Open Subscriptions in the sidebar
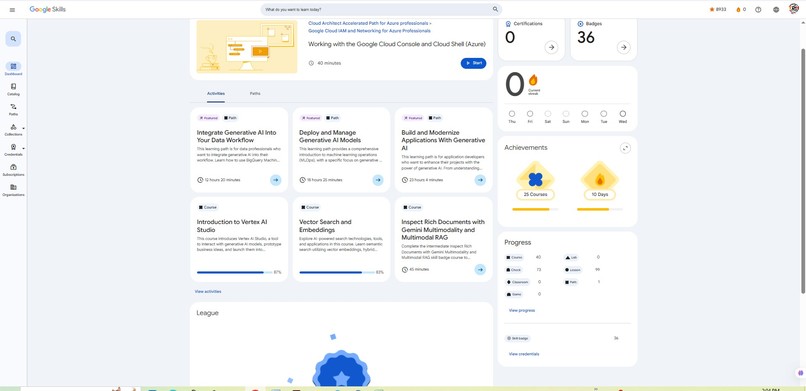This screenshot has width=806, height=391. (13, 170)
